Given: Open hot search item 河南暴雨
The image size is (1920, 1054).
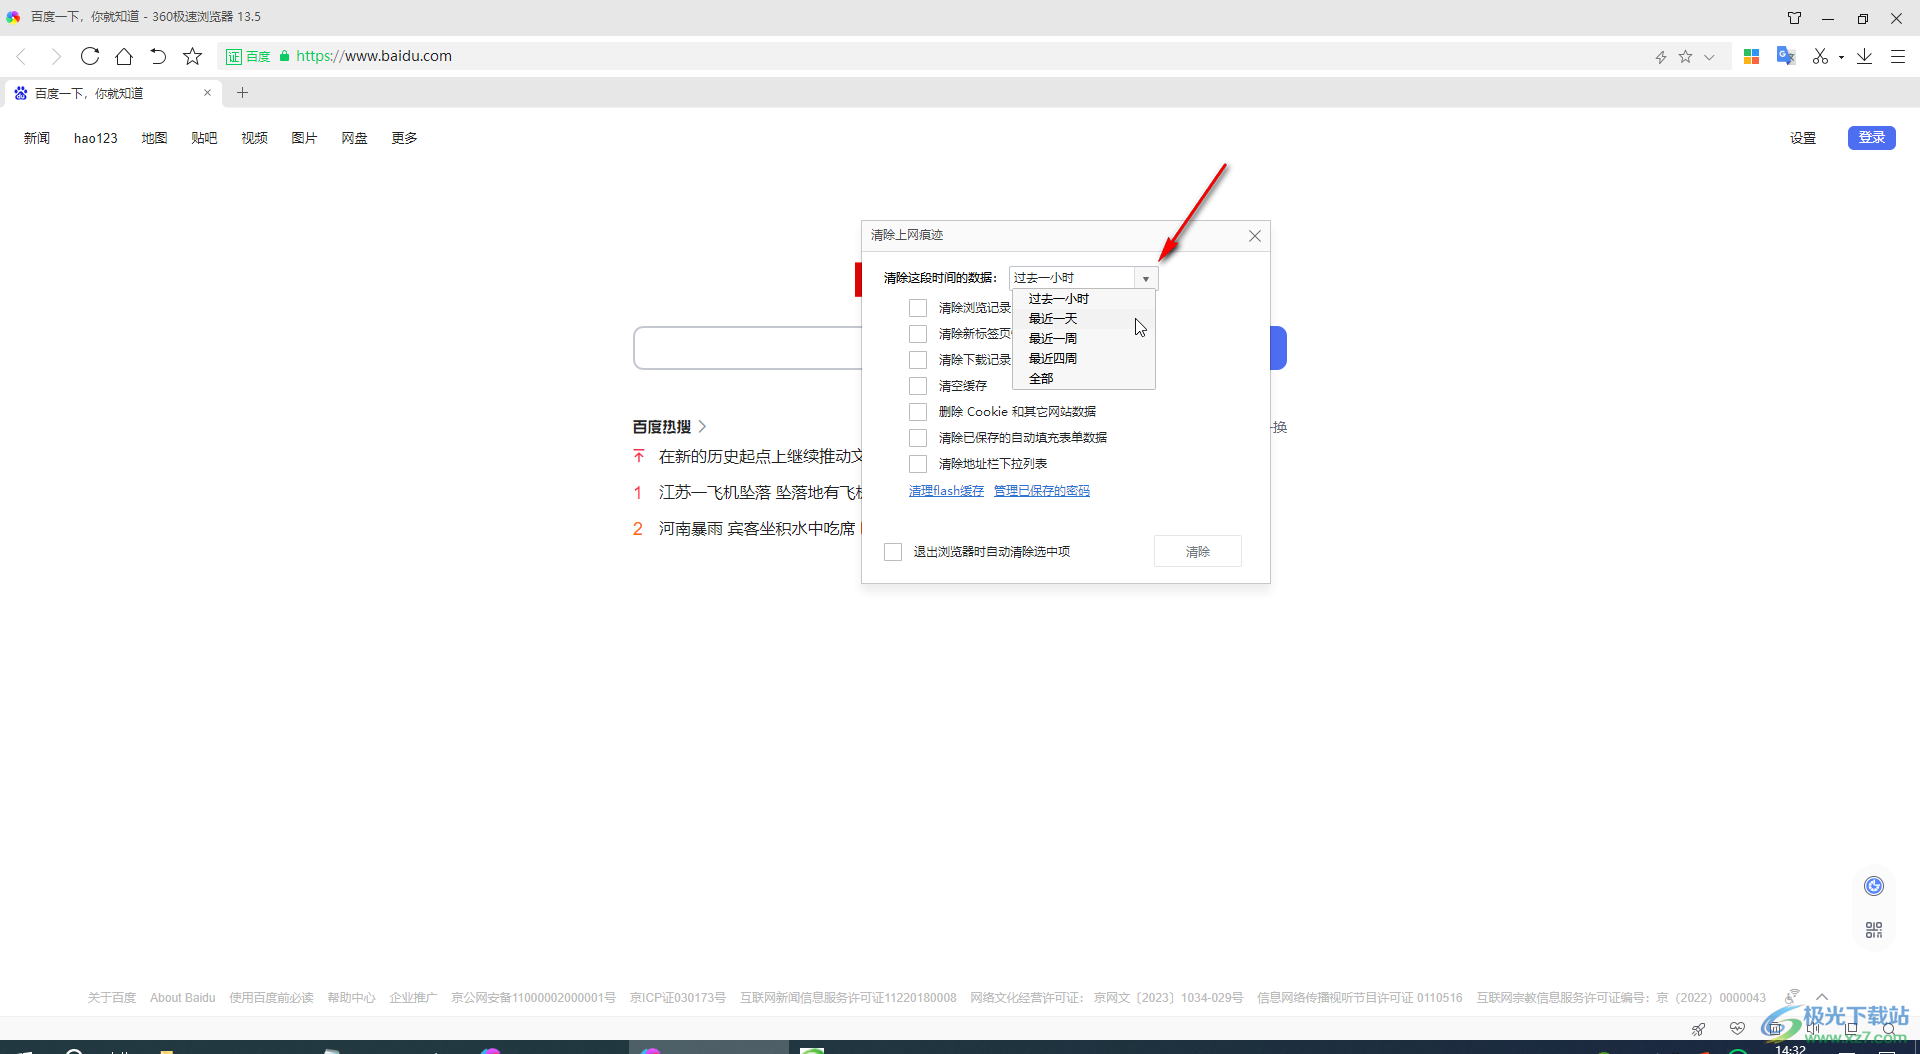Looking at the screenshot, I should (757, 529).
